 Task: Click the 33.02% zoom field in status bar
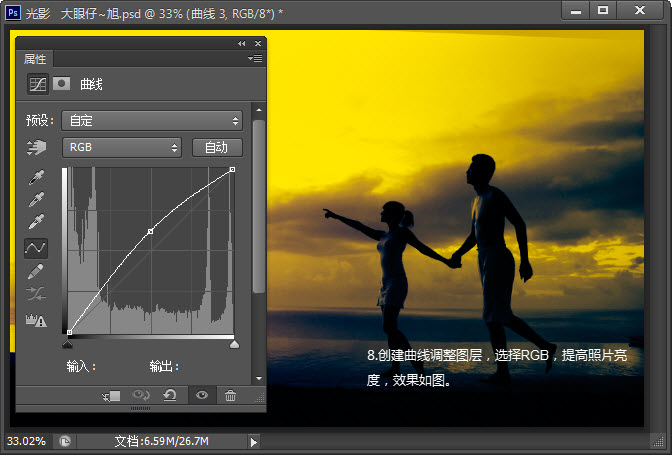[x=27, y=441]
